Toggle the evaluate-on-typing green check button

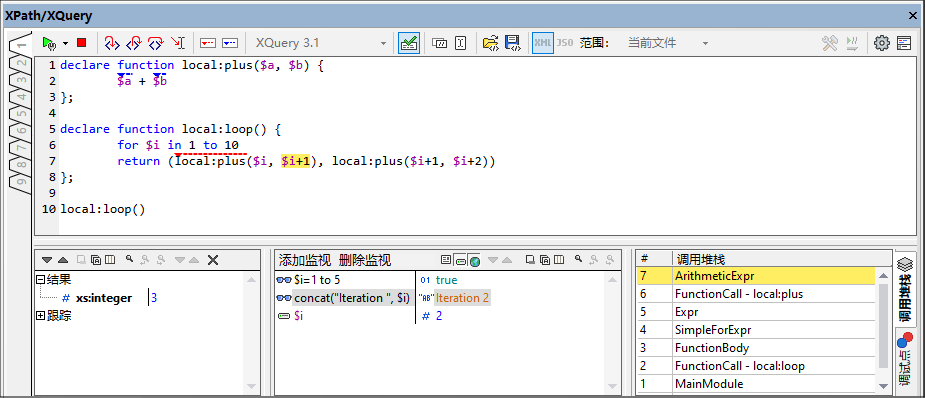(409, 43)
